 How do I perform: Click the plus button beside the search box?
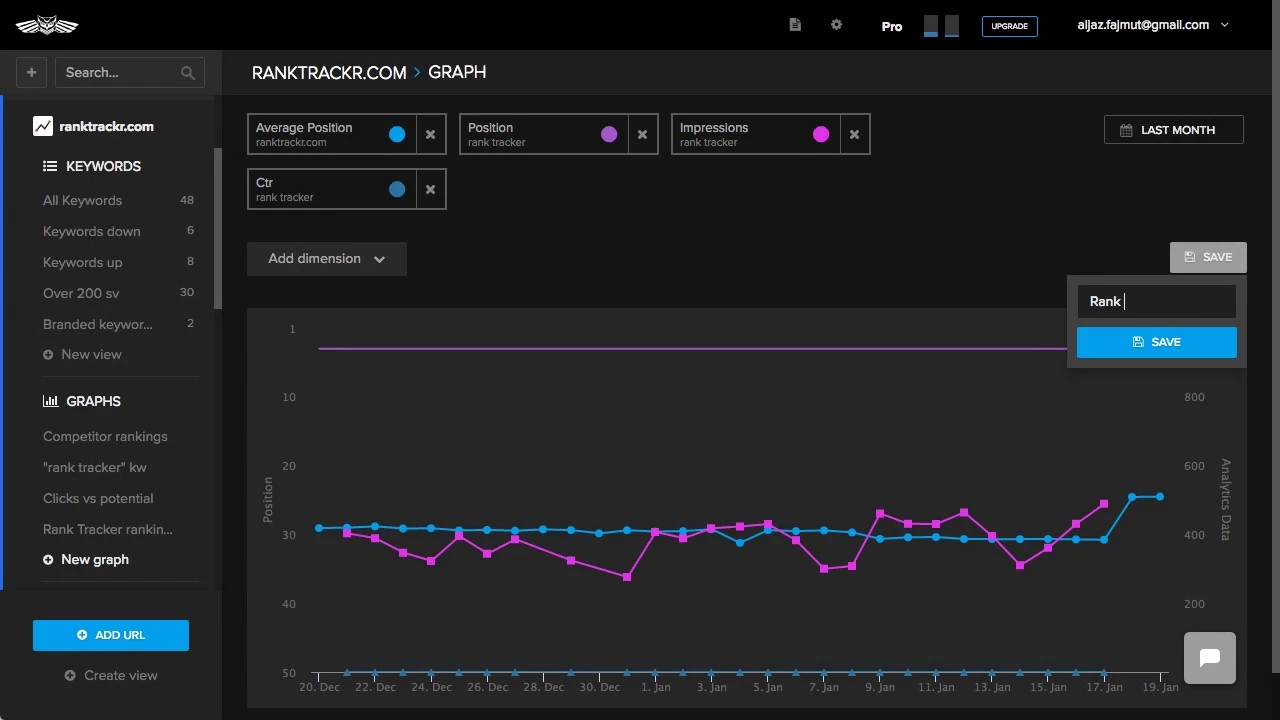31,72
